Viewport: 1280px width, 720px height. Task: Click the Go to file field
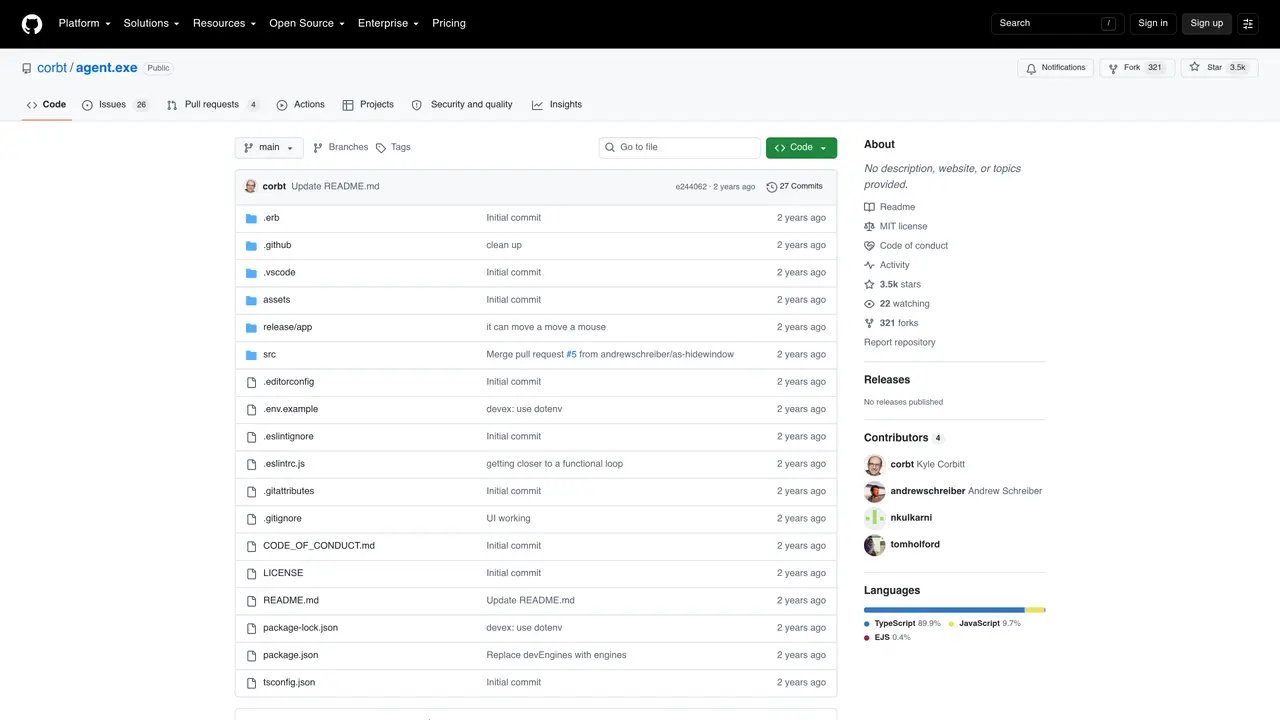680,148
